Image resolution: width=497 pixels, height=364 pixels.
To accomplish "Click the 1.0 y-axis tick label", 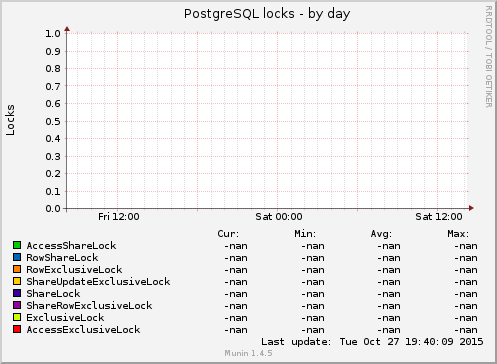I will (53, 34).
